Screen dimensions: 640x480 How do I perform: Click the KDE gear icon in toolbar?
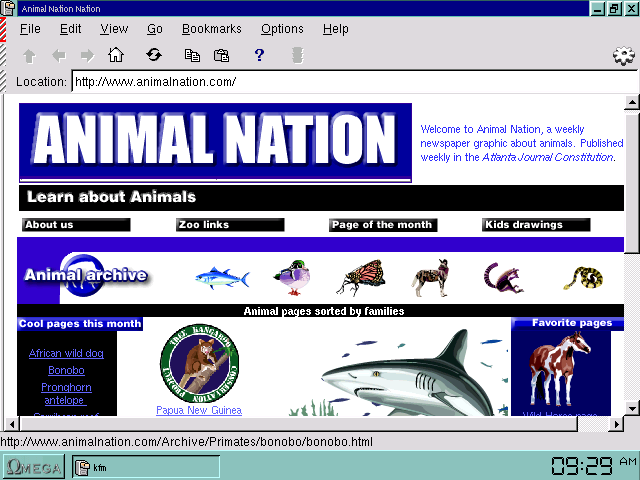[624, 56]
